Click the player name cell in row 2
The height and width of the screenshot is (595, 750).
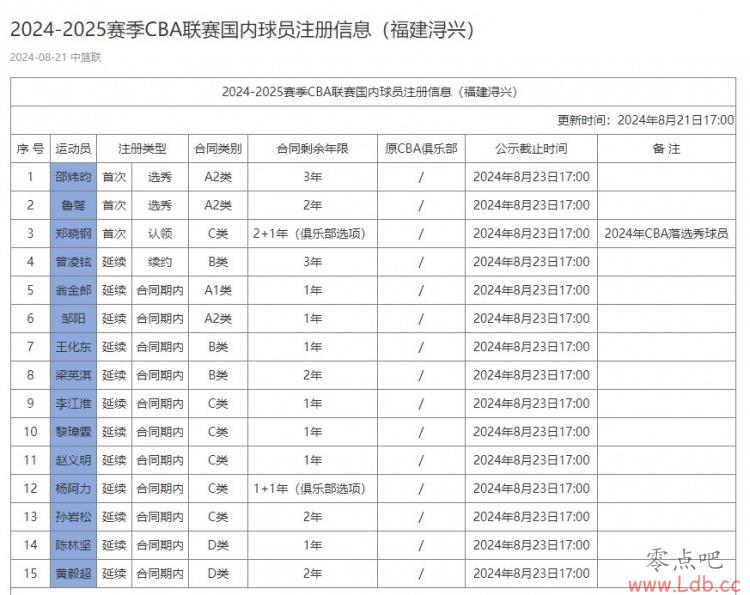[73, 205]
